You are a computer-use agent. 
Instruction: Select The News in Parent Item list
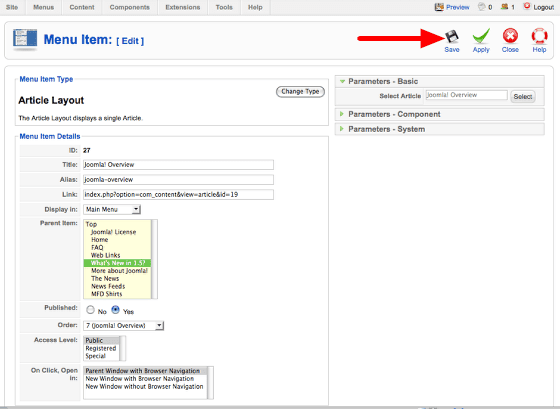point(117,279)
